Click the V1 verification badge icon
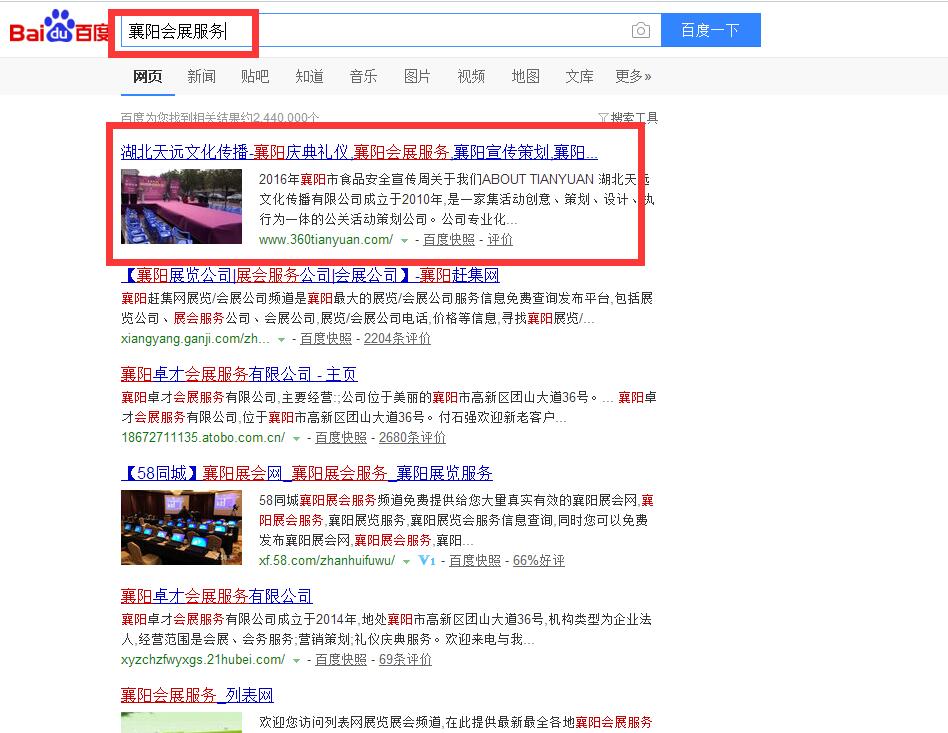The image size is (948, 733). [x=427, y=560]
